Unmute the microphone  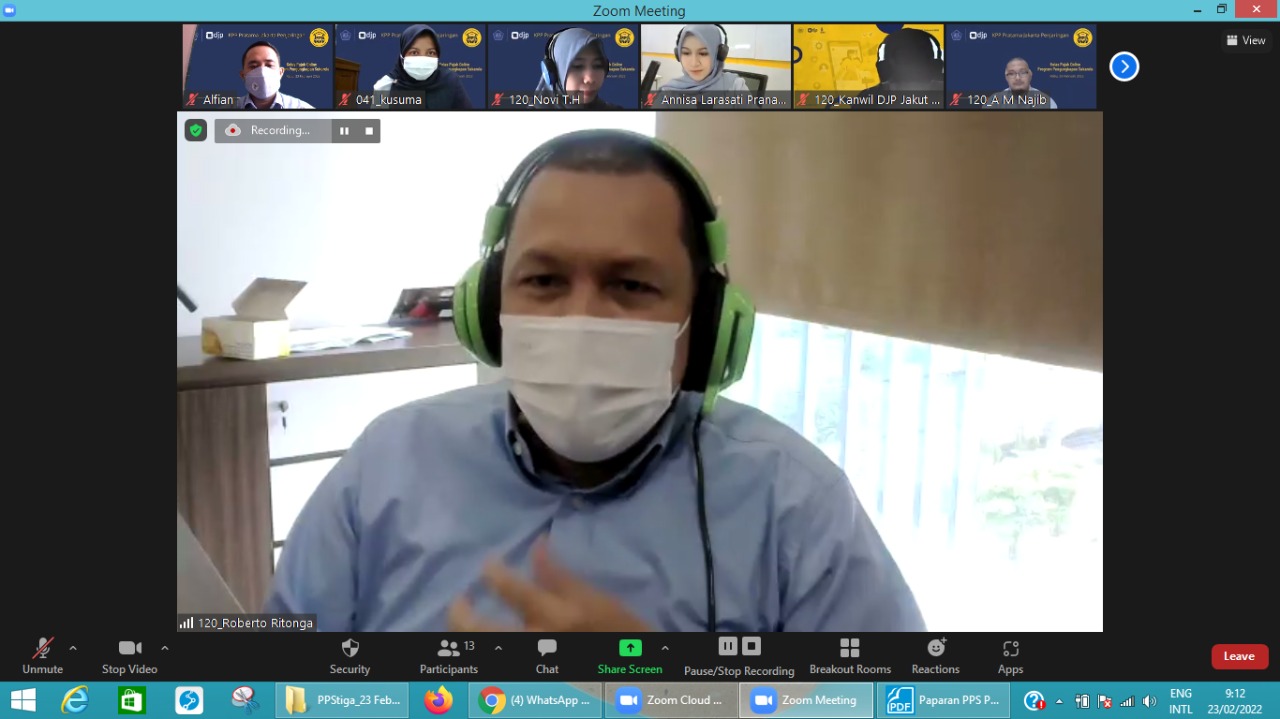tap(42, 656)
